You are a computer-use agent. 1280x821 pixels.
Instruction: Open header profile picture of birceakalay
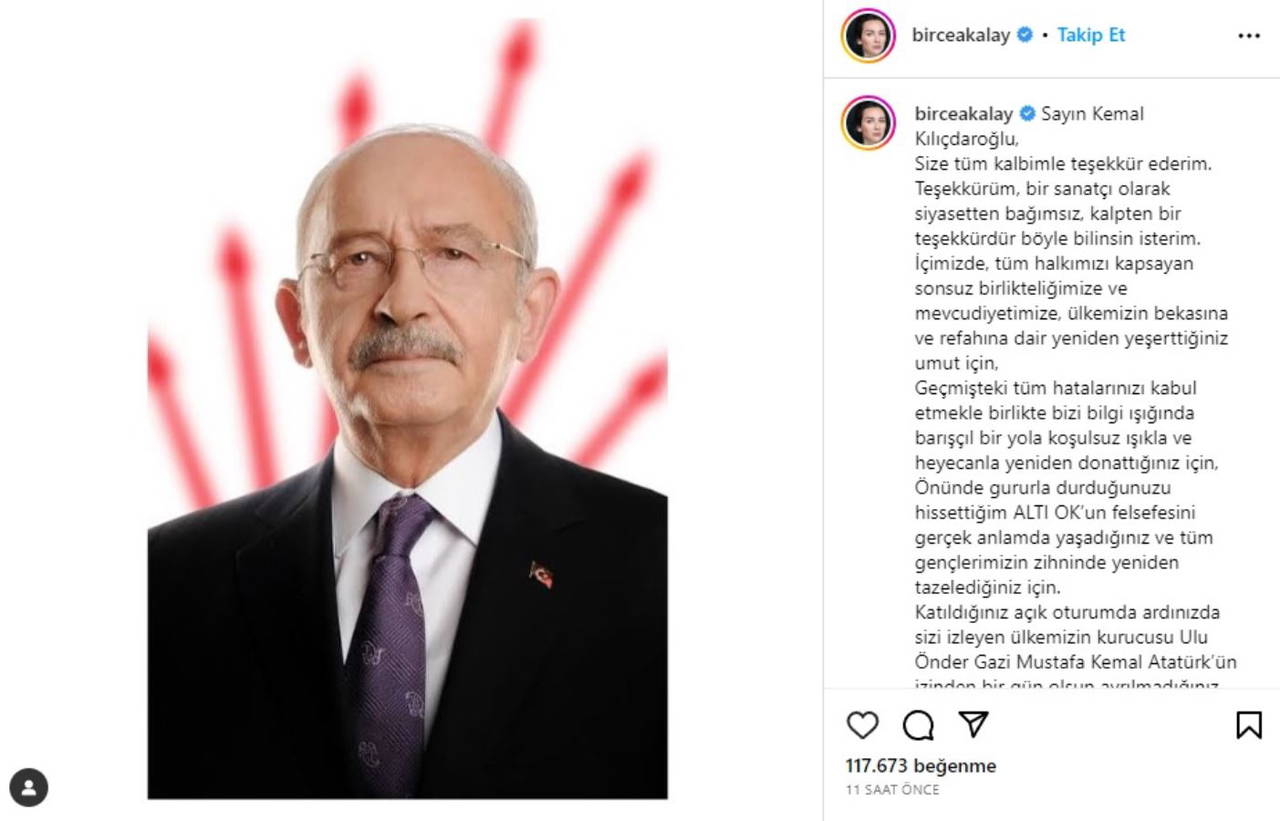(x=868, y=35)
